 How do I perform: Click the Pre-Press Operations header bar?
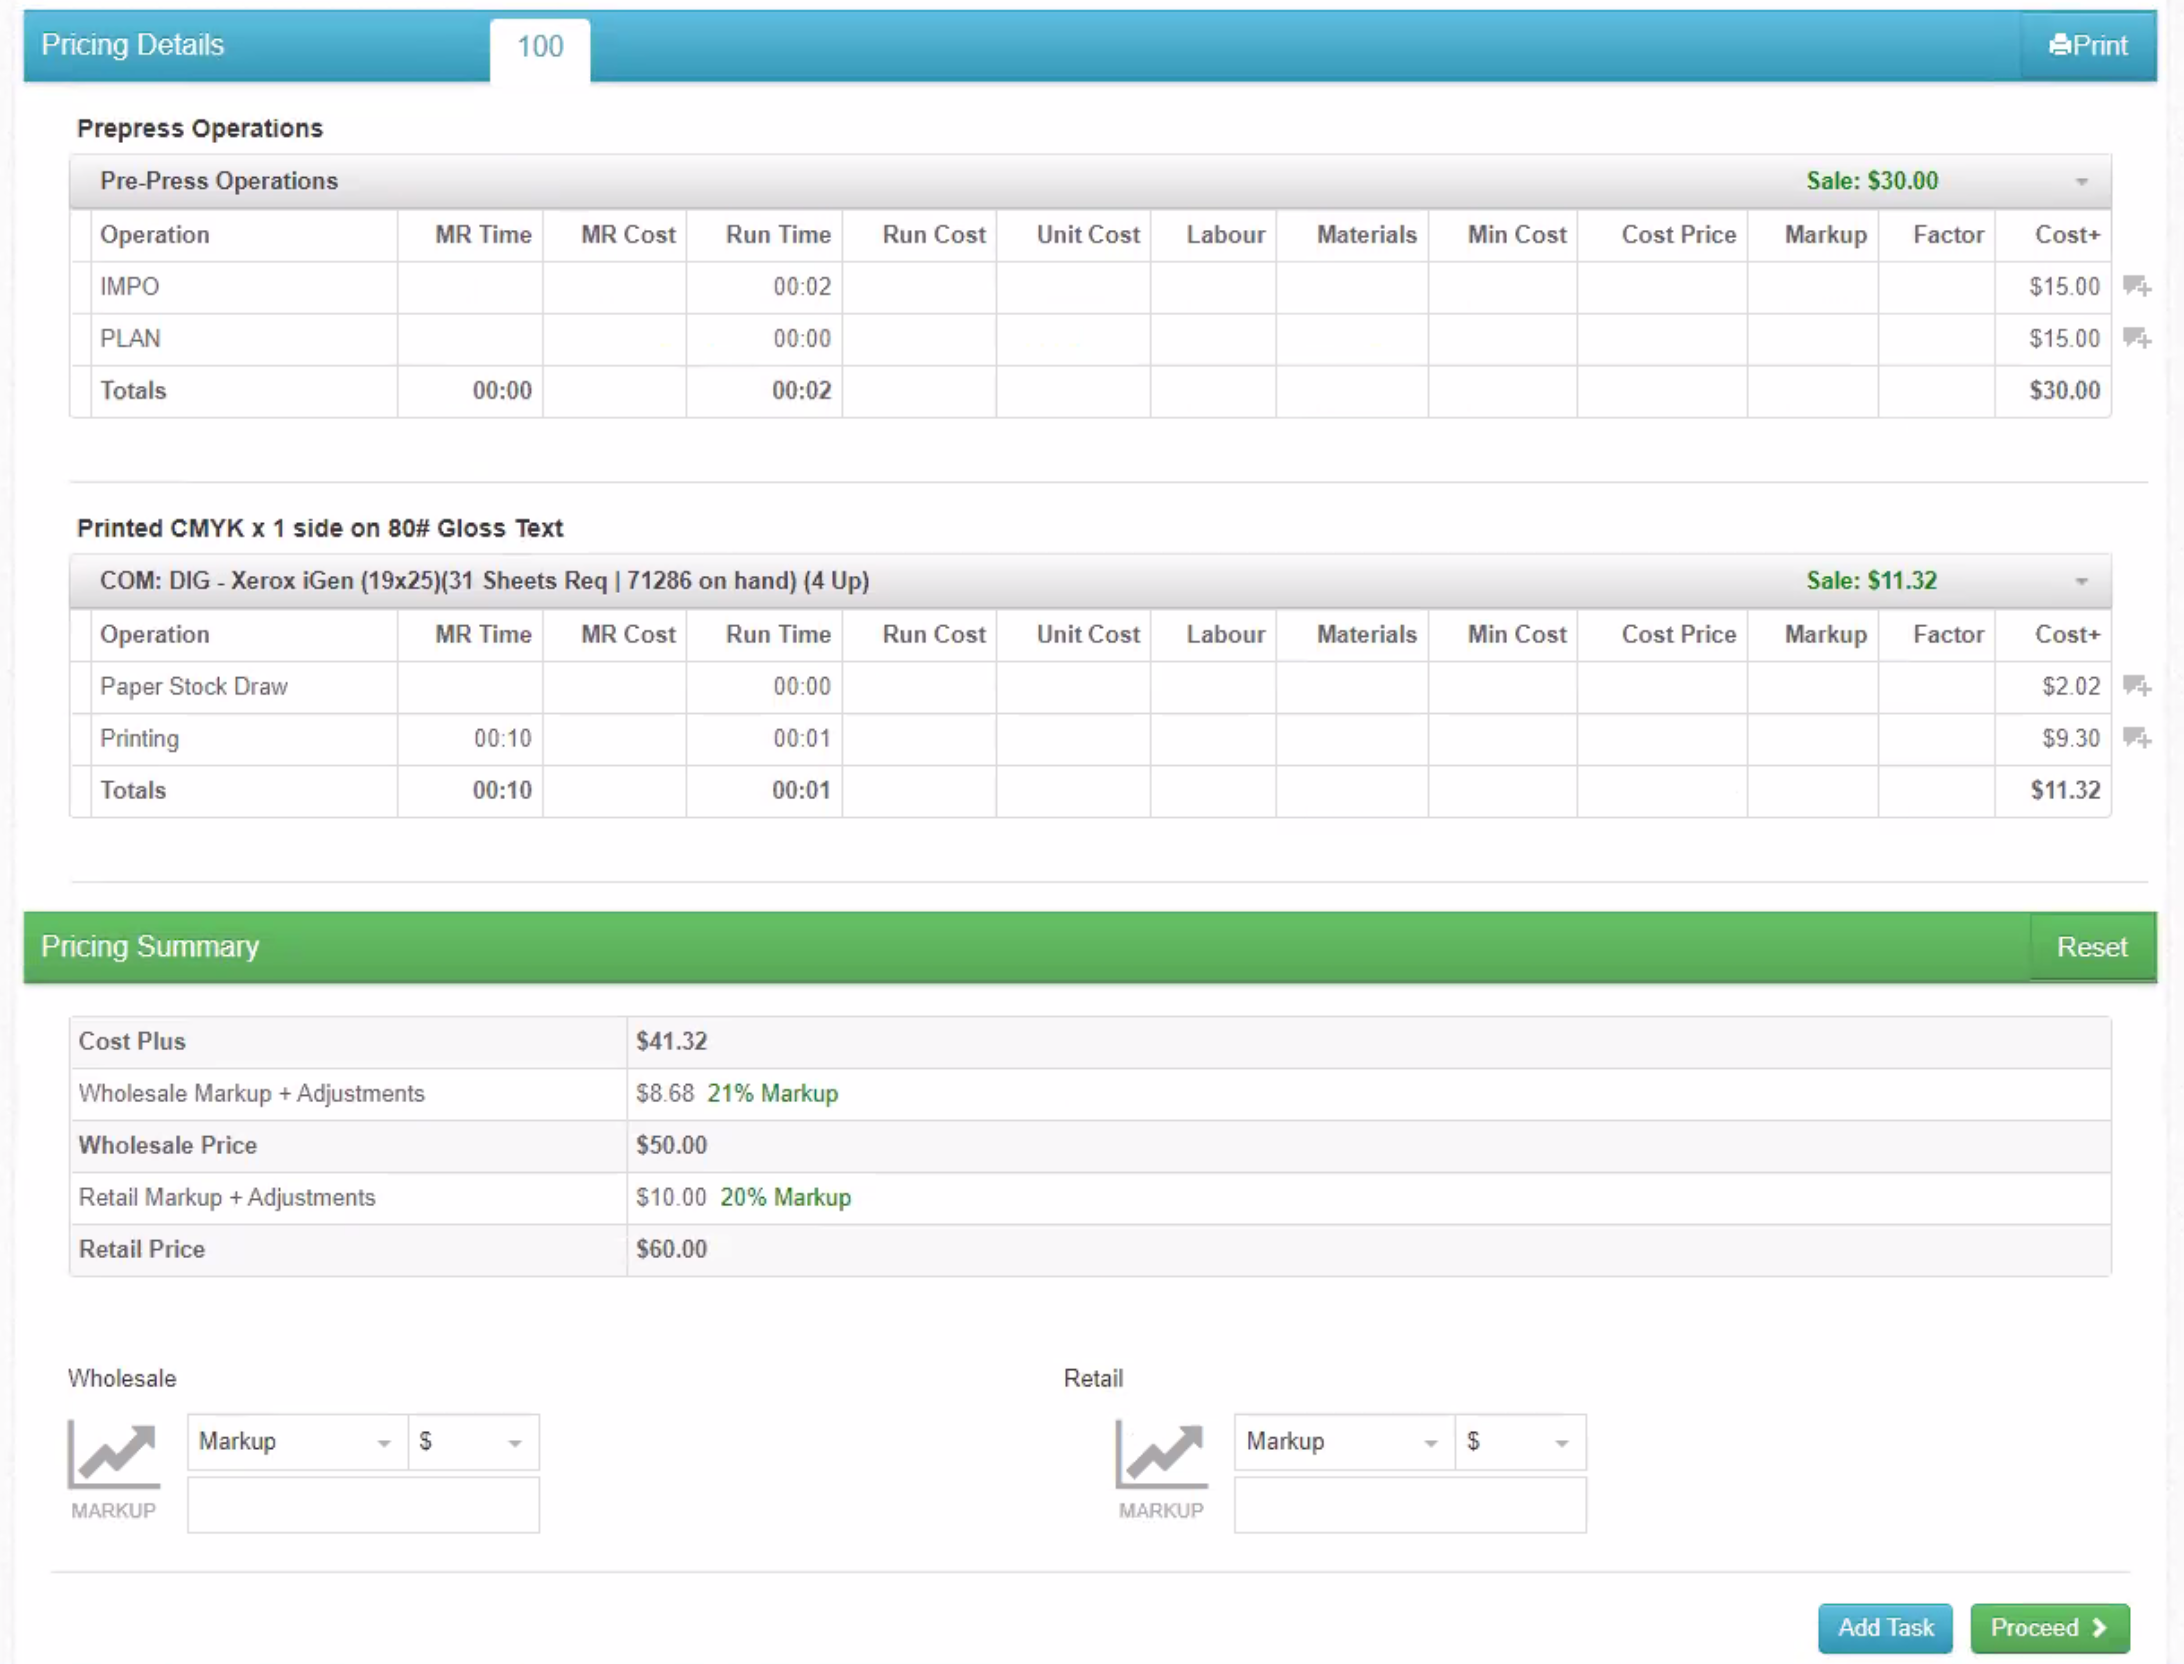(x=900, y=181)
